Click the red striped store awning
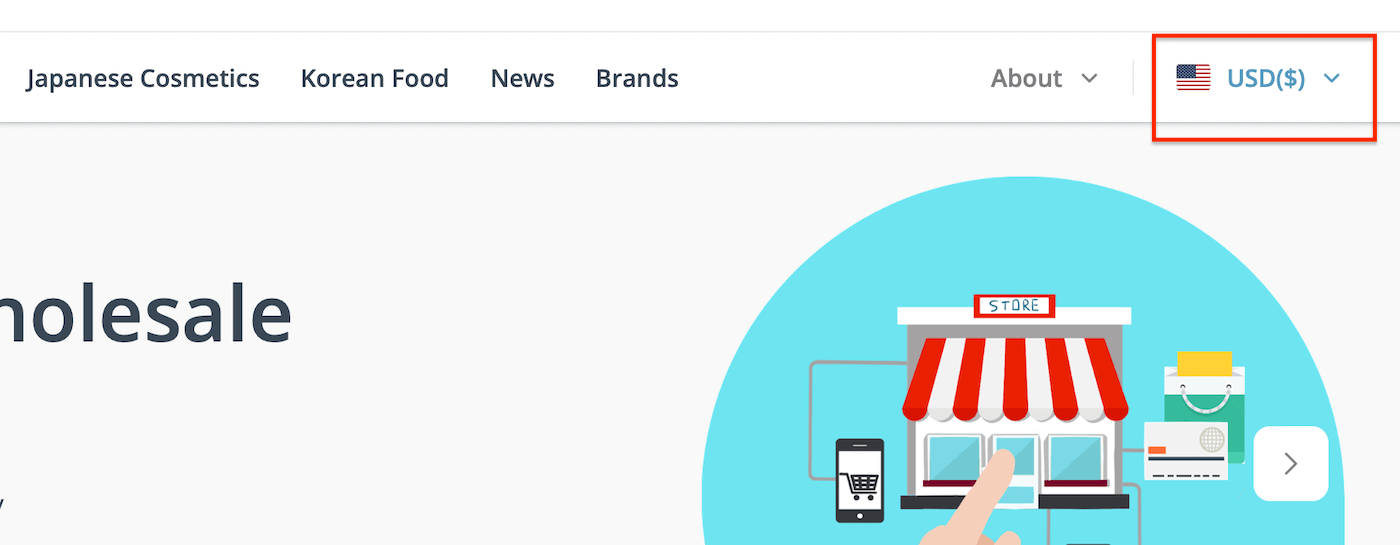 coord(1015,380)
